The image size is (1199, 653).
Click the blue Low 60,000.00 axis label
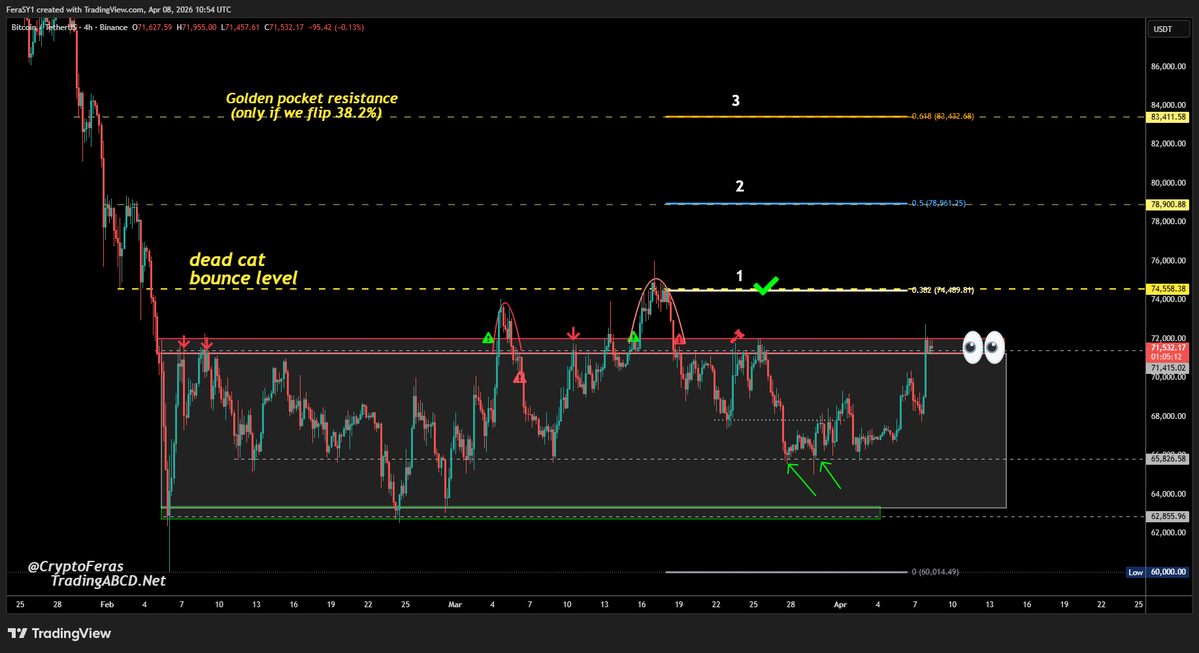tap(1158, 571)
